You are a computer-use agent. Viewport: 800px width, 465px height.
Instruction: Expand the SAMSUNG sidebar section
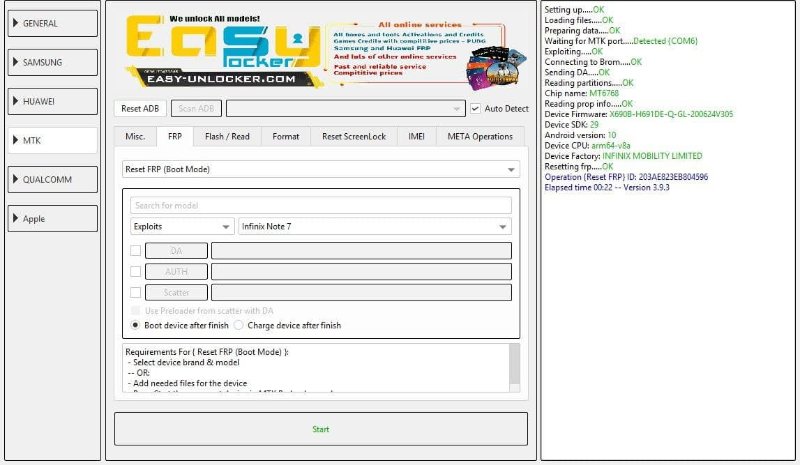coord(53,62)
